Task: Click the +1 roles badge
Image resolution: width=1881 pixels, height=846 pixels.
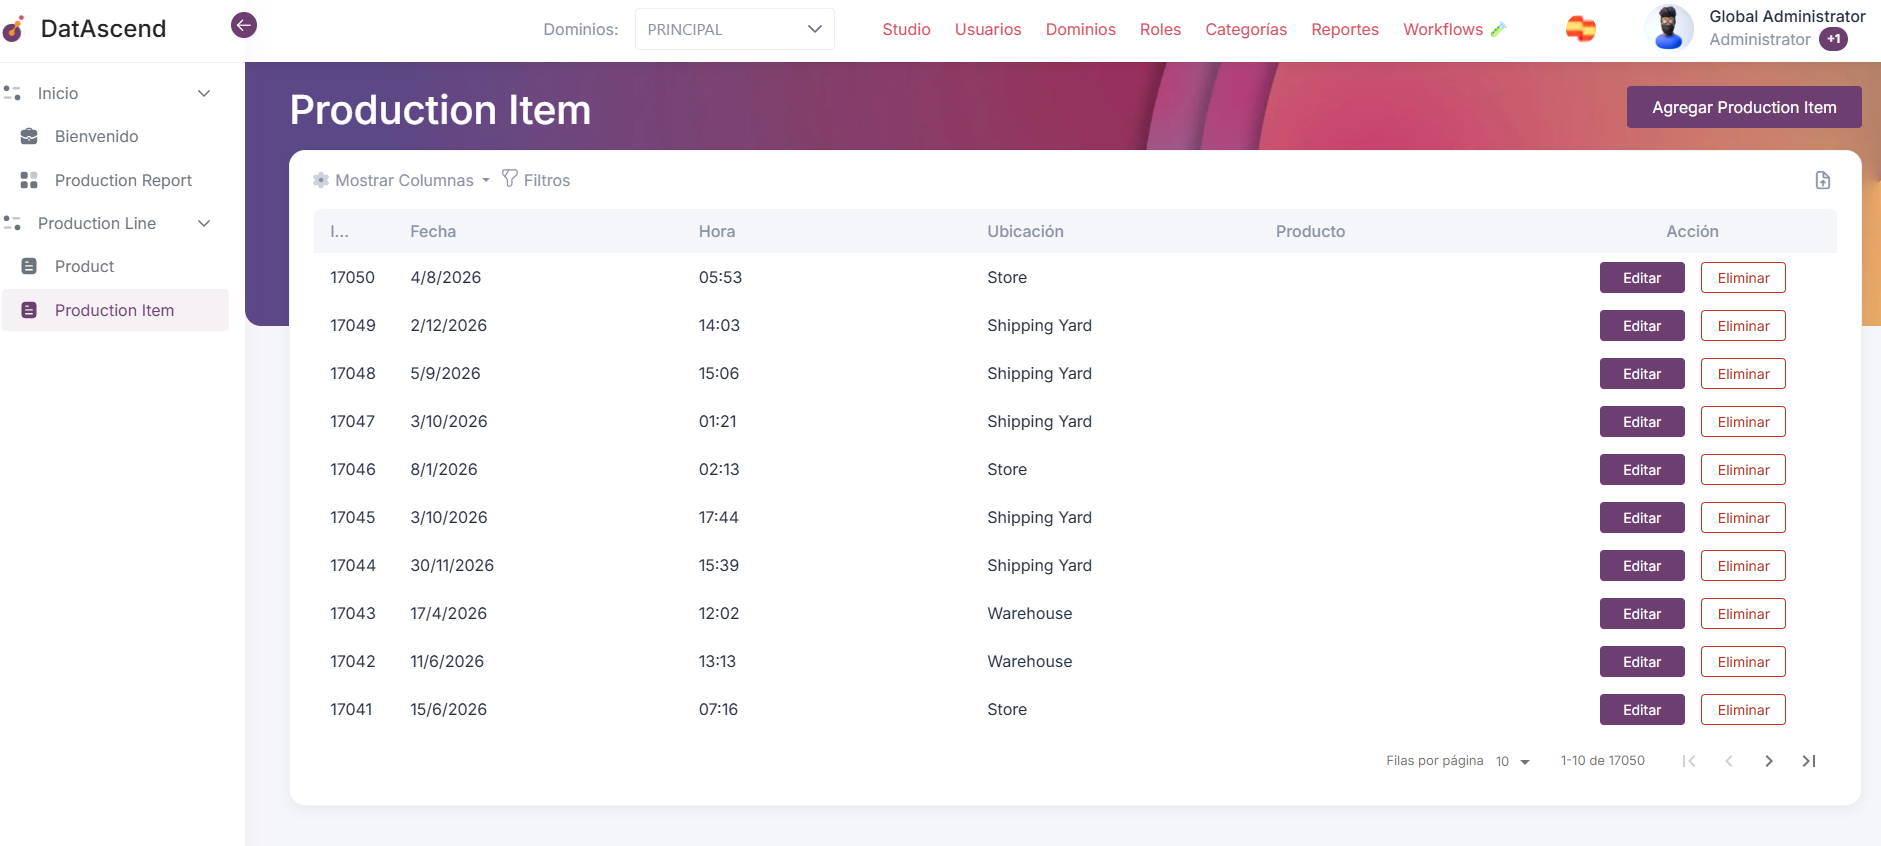Action: [1833, 39]
